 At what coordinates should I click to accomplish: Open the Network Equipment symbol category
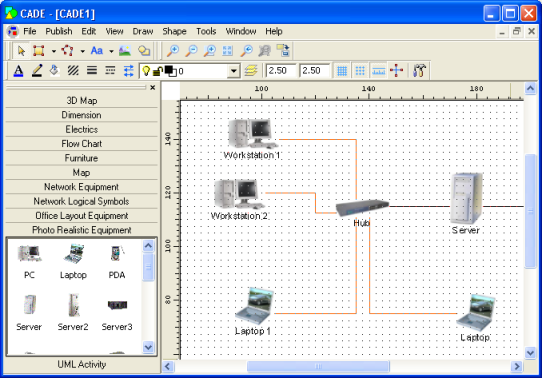point(82,187)
